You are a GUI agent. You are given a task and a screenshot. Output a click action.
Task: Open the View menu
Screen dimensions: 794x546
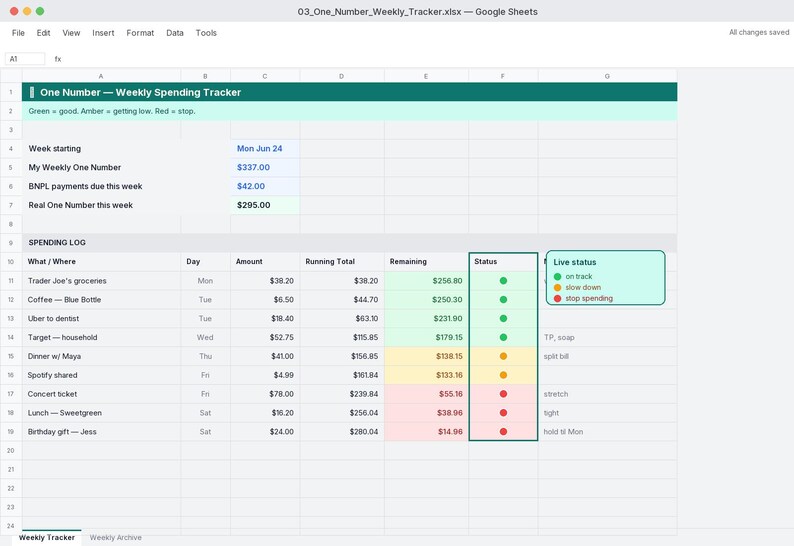coord(71,33)
